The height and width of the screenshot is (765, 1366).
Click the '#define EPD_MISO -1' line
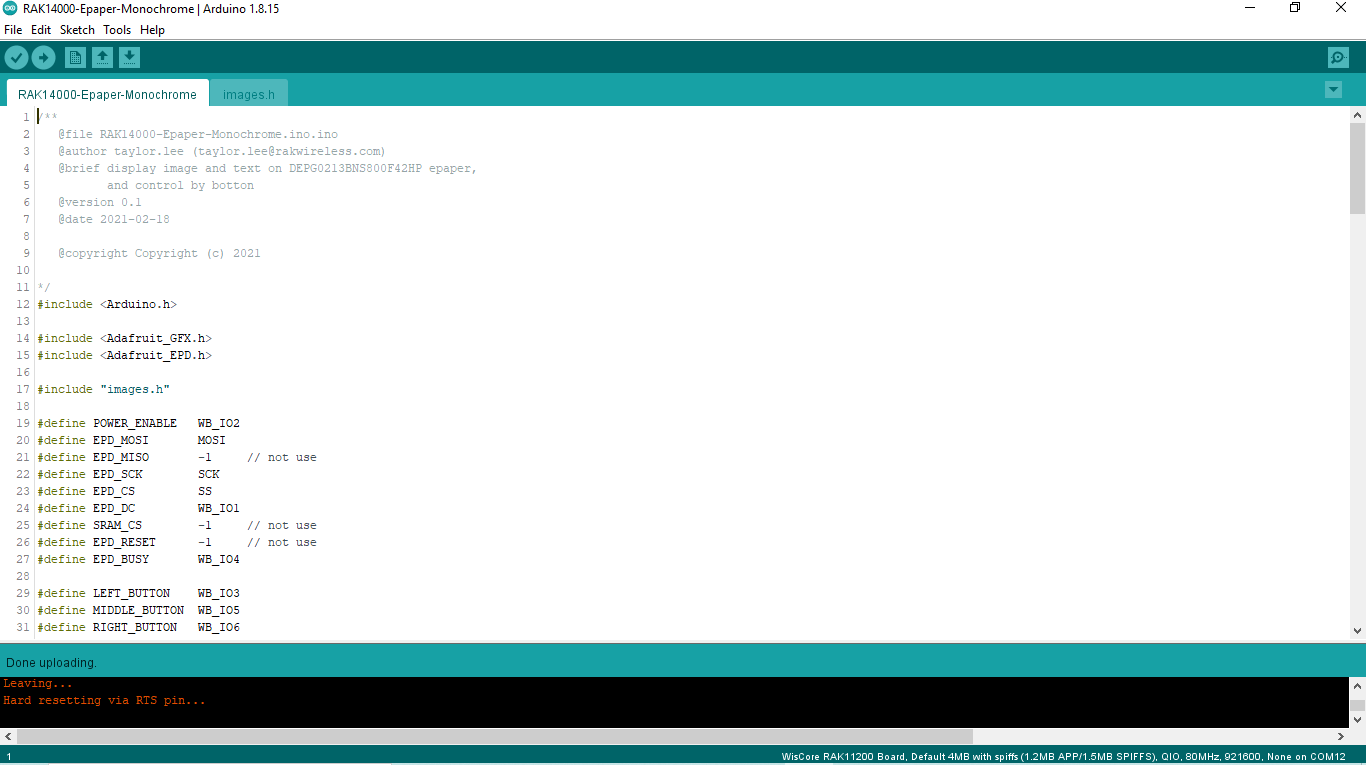point(176,457)
